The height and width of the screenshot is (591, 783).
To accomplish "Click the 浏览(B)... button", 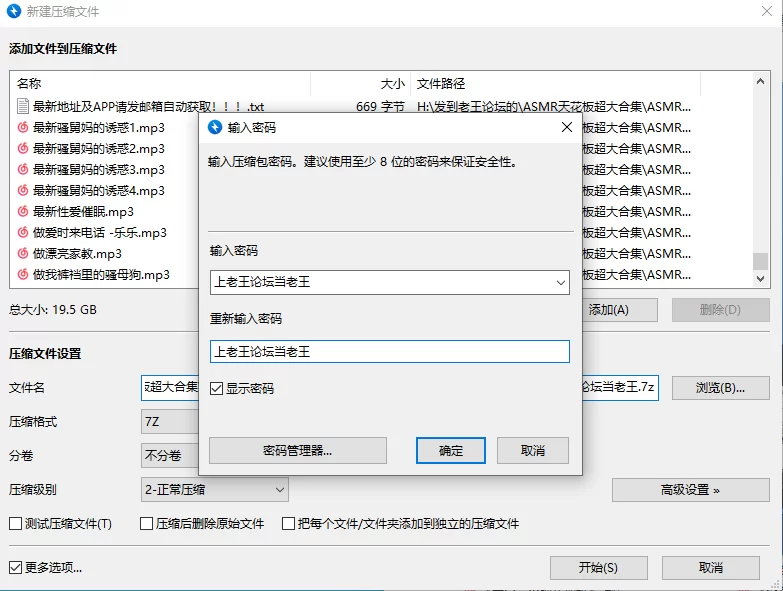I will (720, 388).
